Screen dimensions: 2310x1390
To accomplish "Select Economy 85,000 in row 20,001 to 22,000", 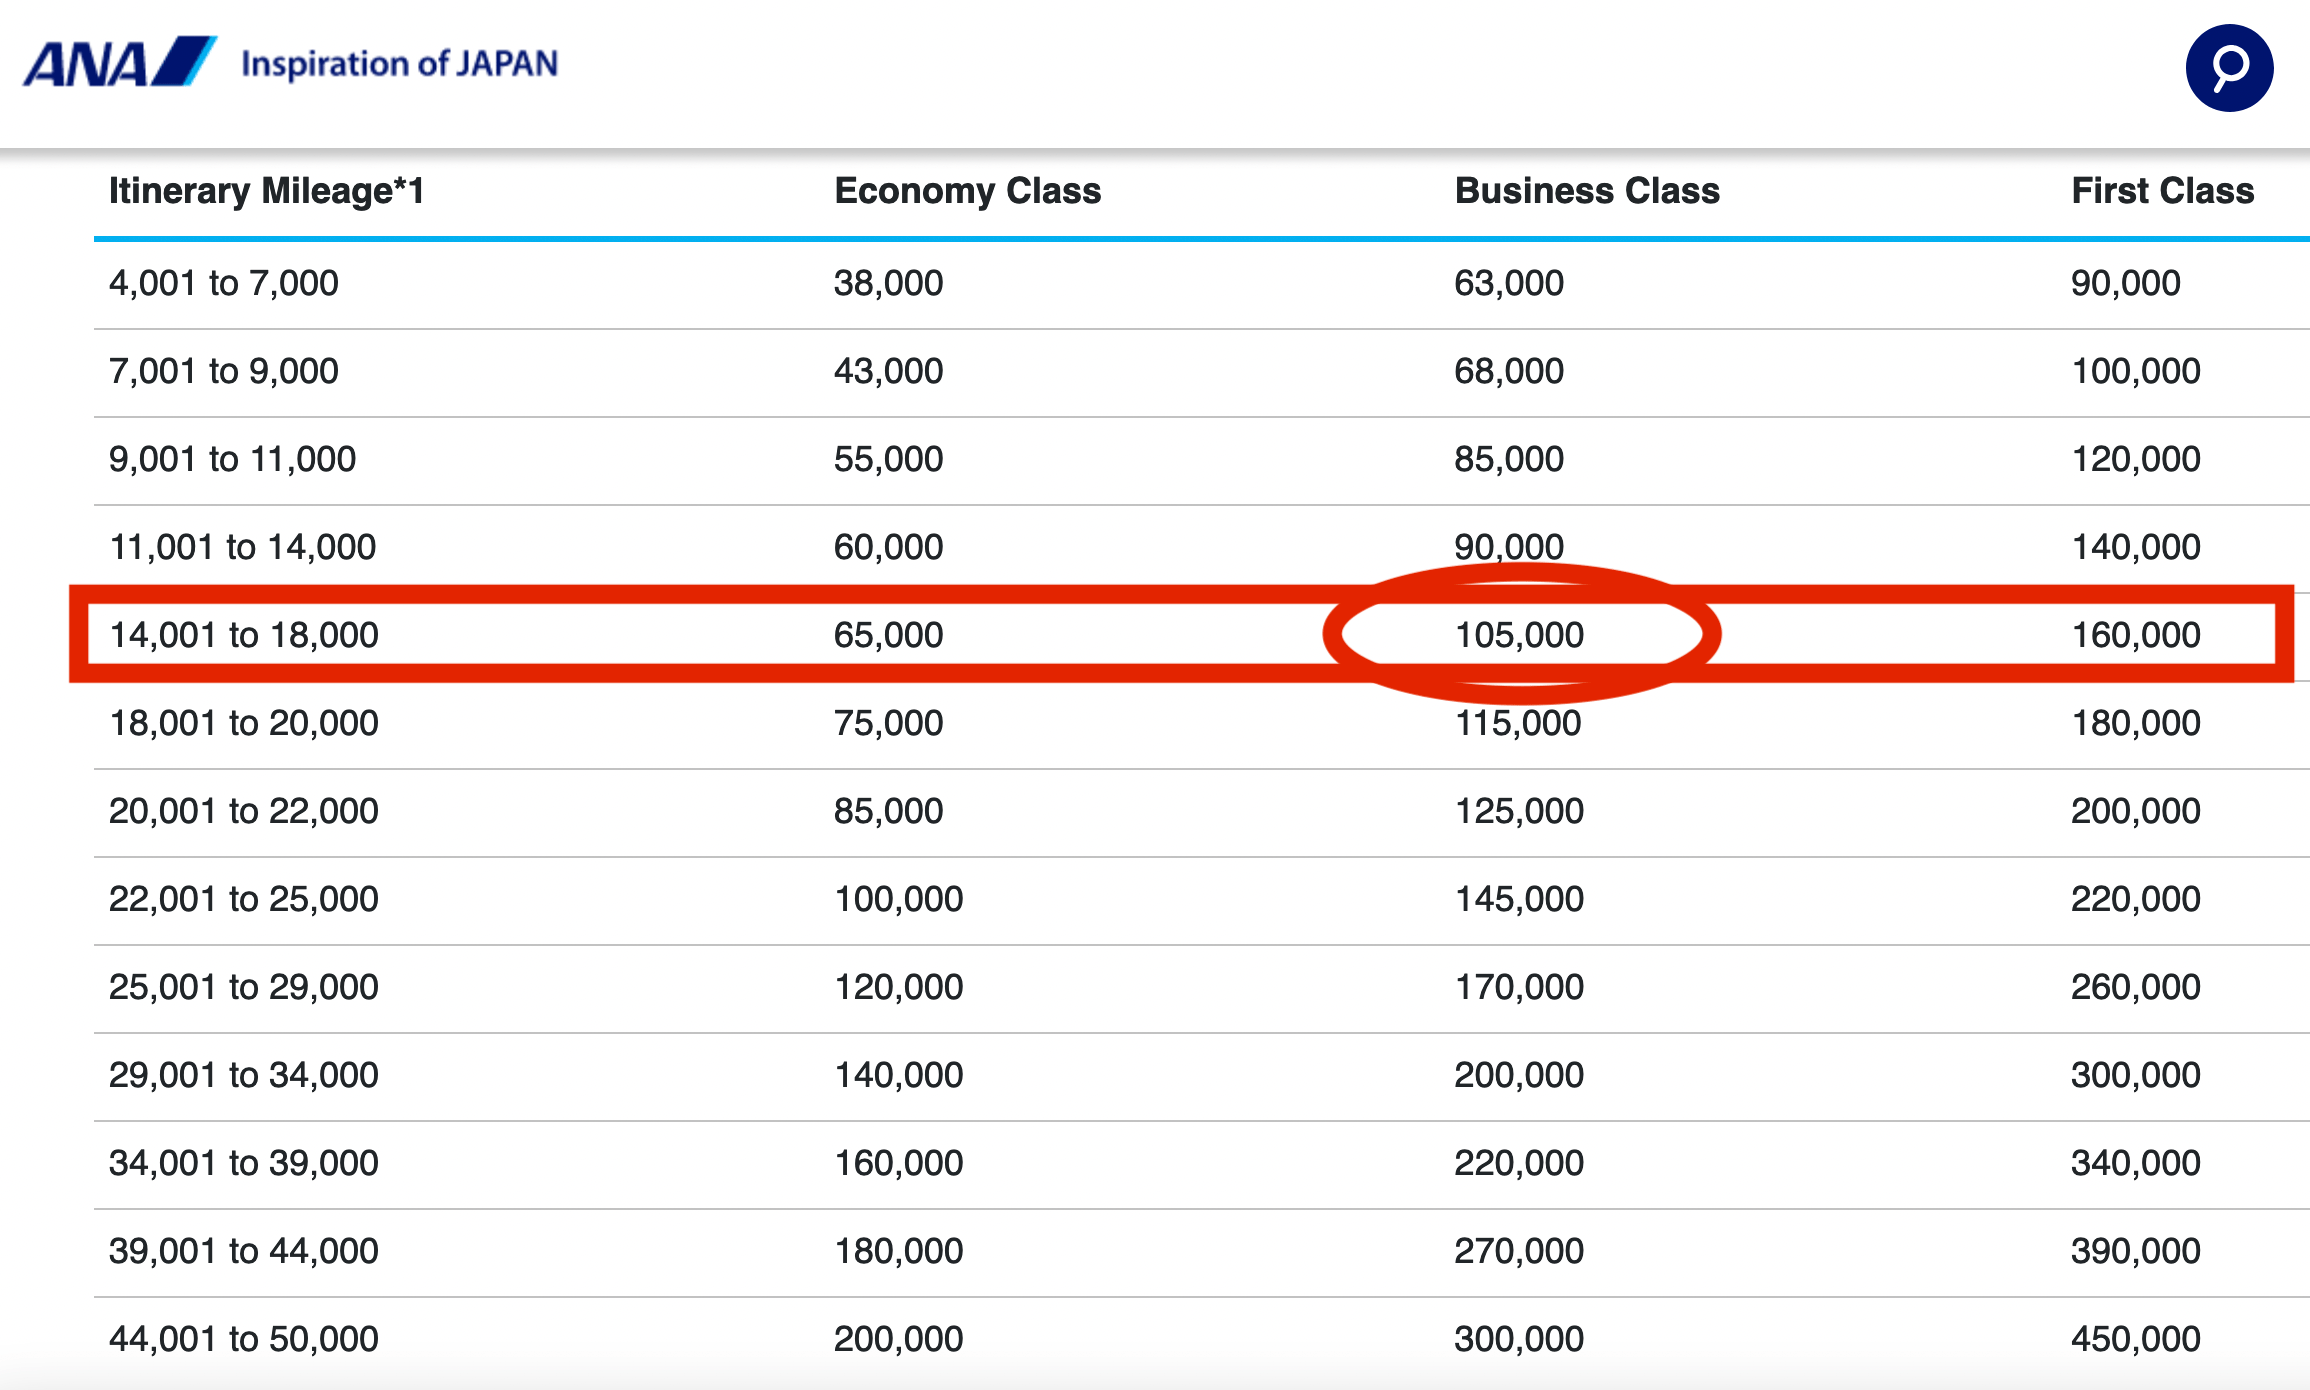I will (x=889, y=811).
